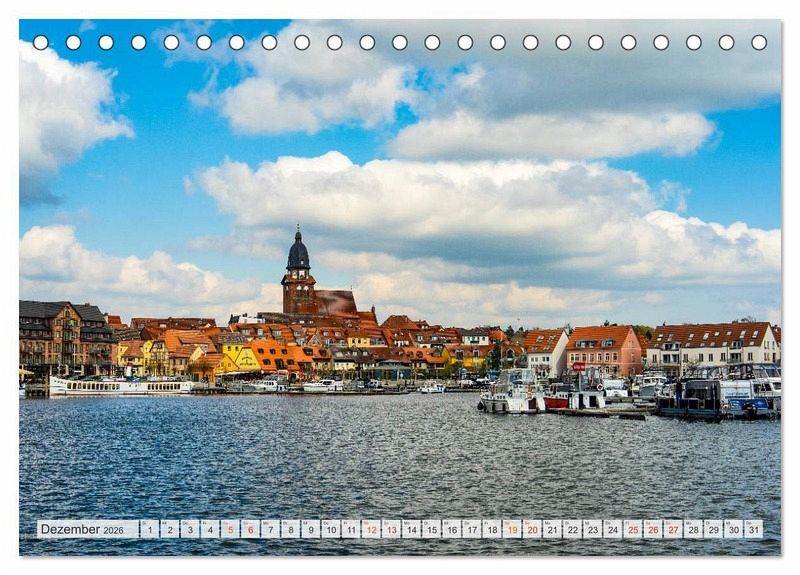The width and height of the screenshot is (800, 575).
Task: Pick the red weekend date 20
Action: [x=533, y=529]
